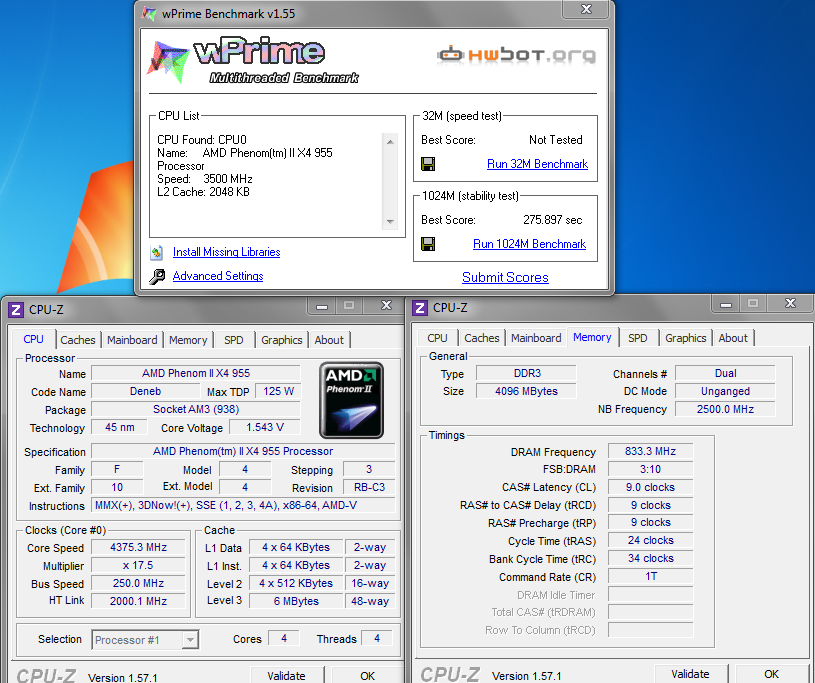The image size is (815, 683).
Task: Click the AMD Phenom II processor logo
Action: click(x=351, y=400)
